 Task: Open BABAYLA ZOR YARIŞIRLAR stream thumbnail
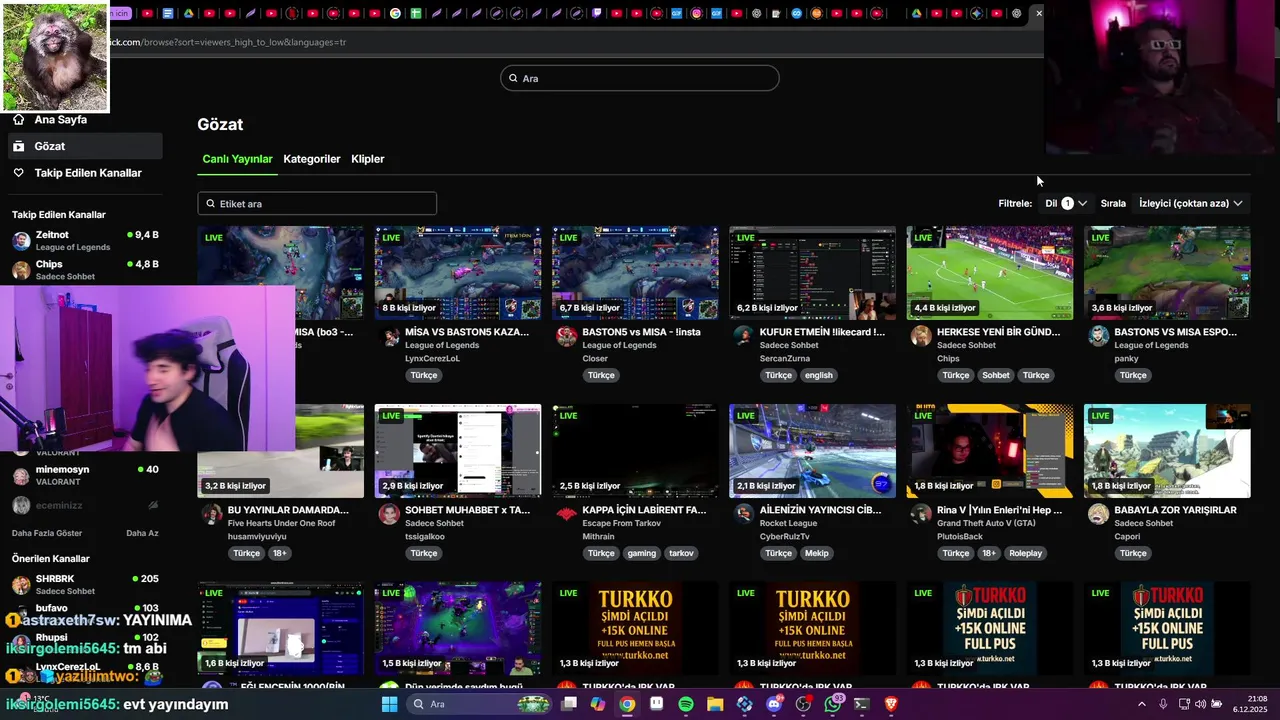click(1167, 451)
